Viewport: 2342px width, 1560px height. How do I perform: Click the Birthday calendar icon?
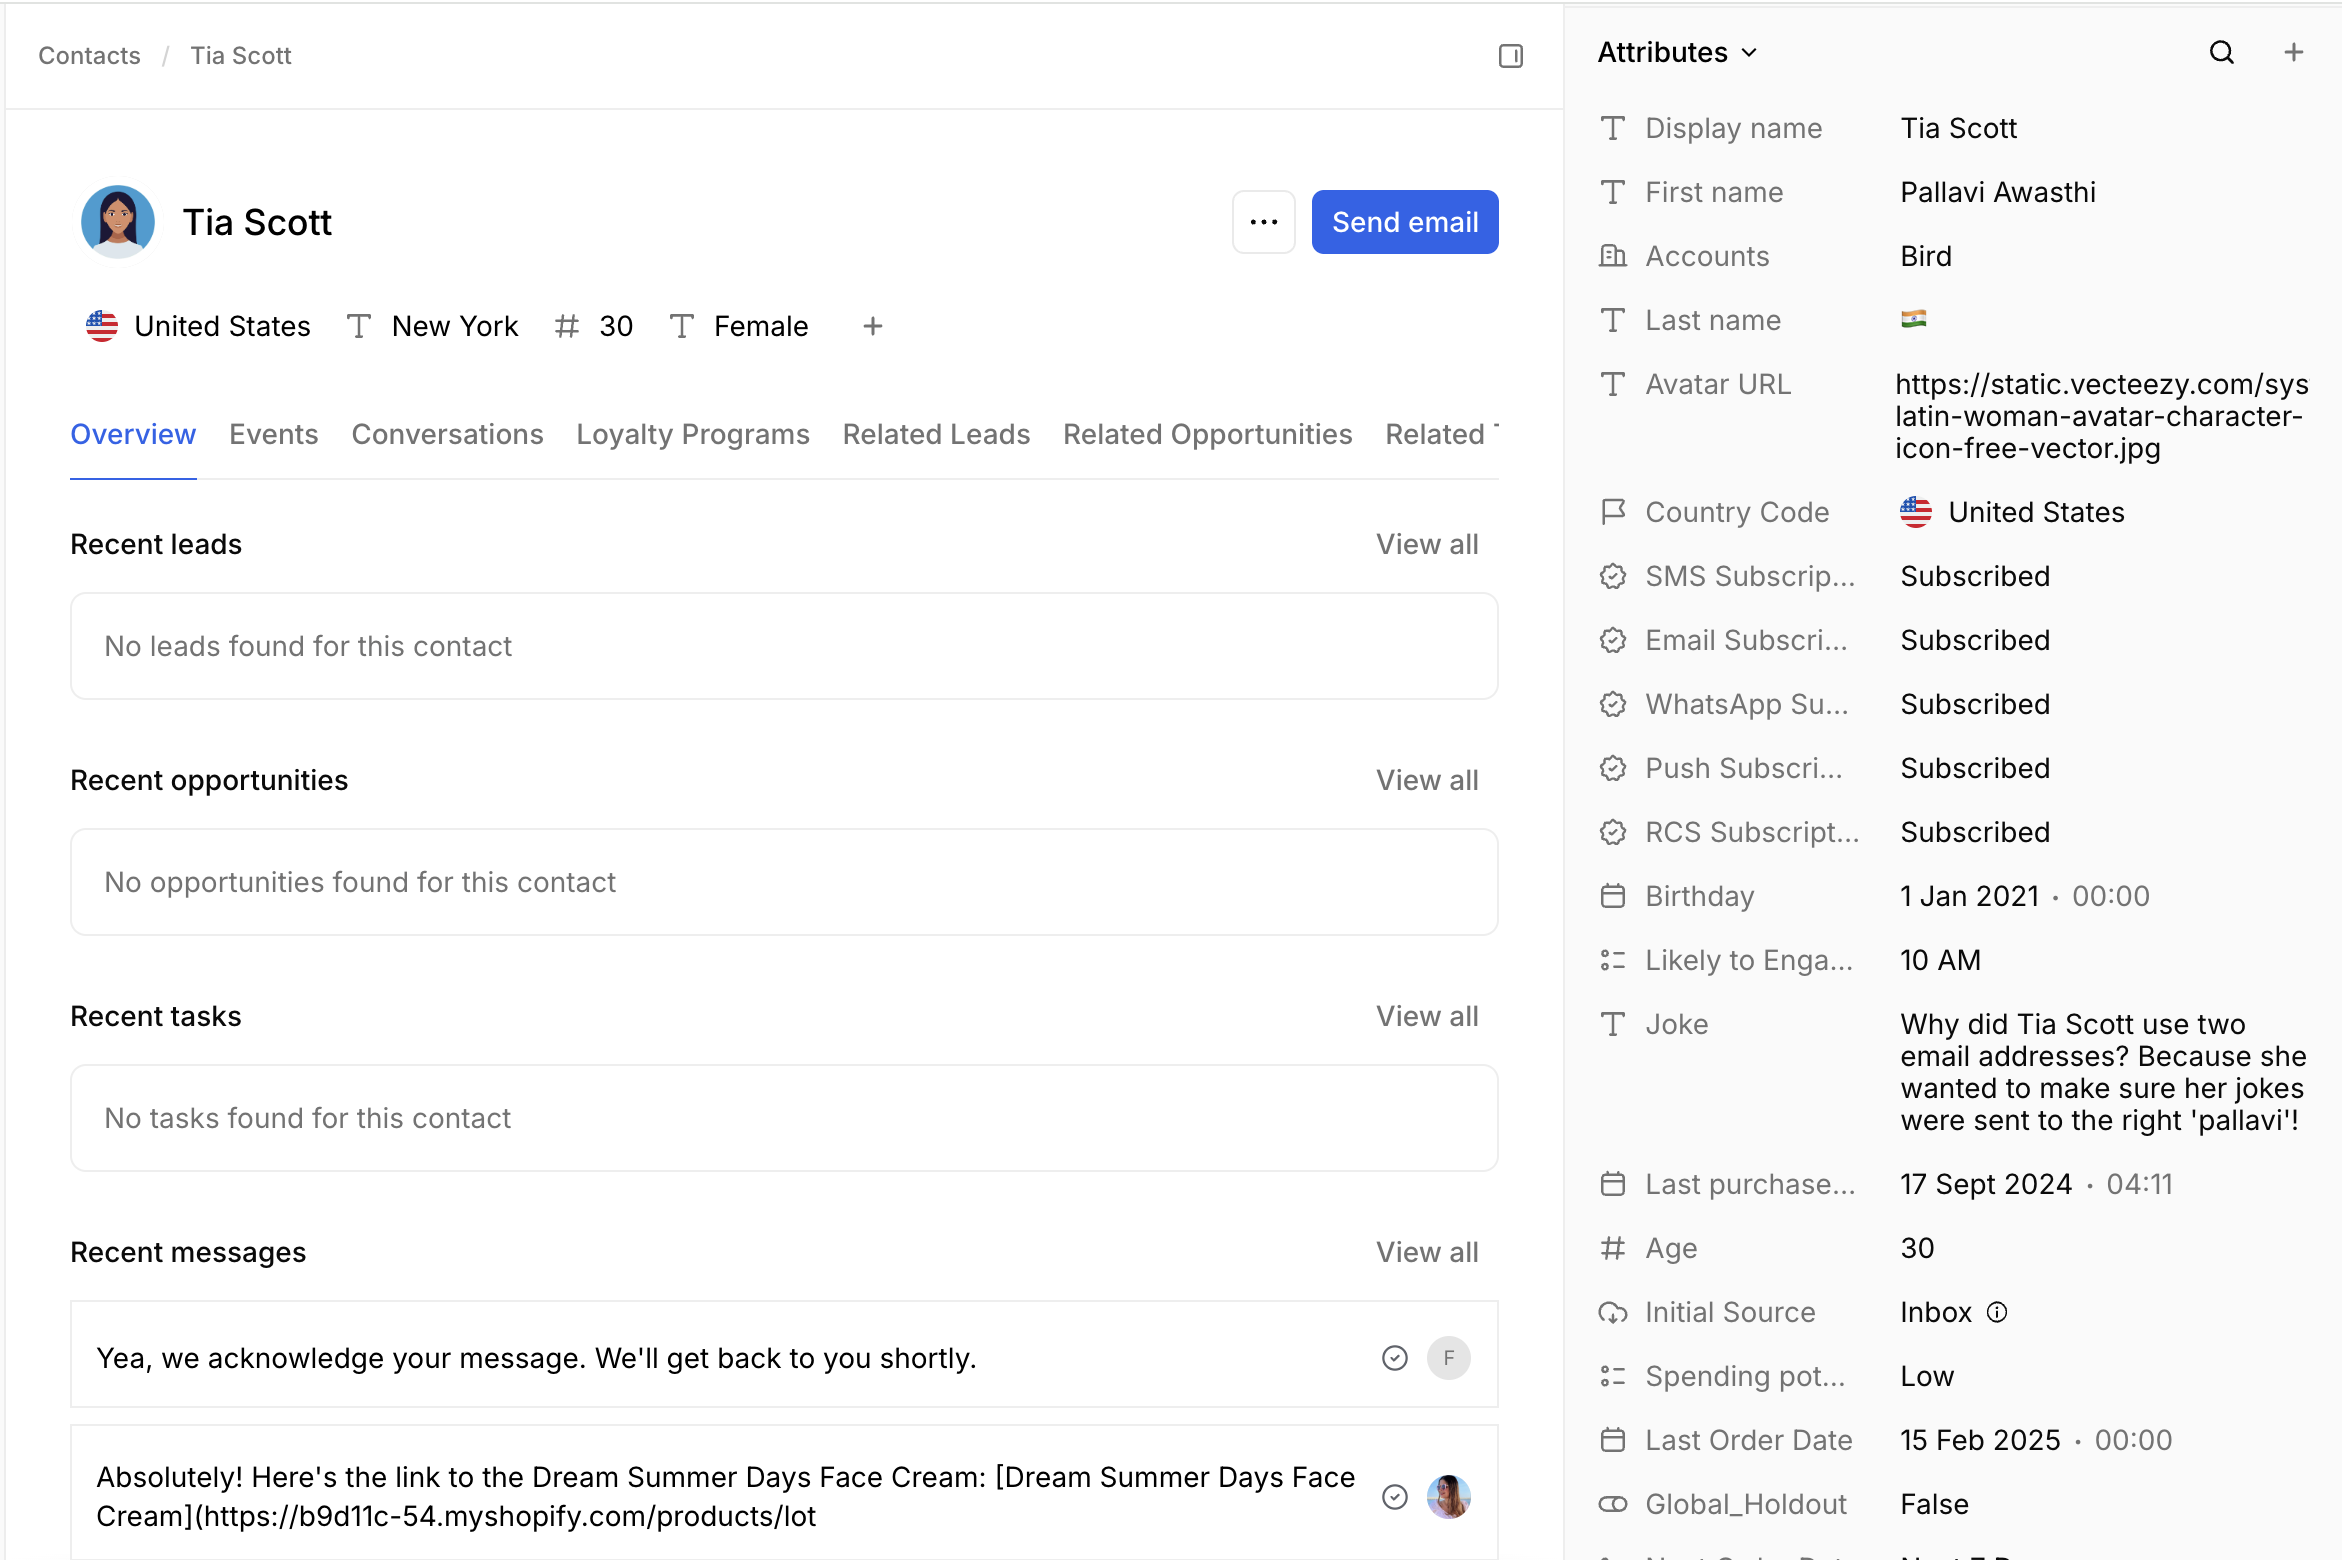pyautogui.click(x=1612, y=896)
